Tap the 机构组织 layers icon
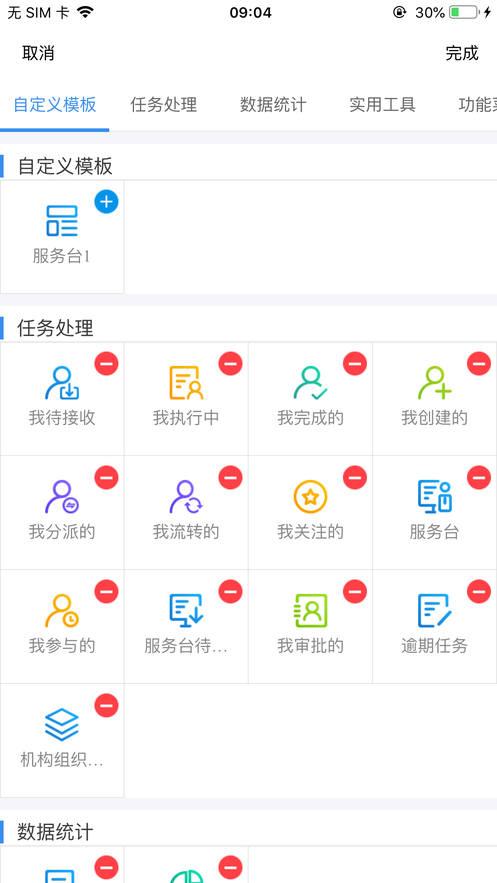497x883 pixels. [x=62, y=725]
